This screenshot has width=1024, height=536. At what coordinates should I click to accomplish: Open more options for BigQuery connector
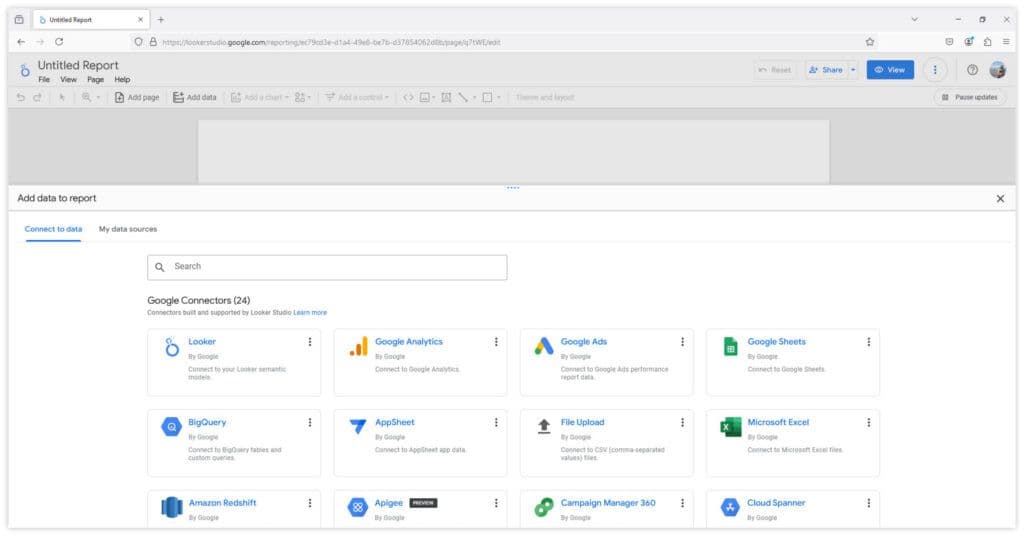tap(310, 422)
